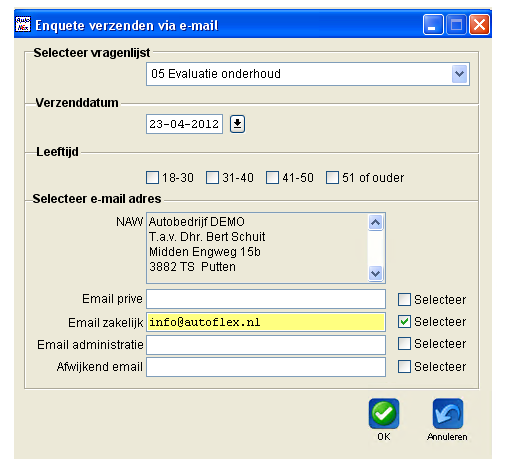Enable the 31-40 age checkbox

pos(212,178)
